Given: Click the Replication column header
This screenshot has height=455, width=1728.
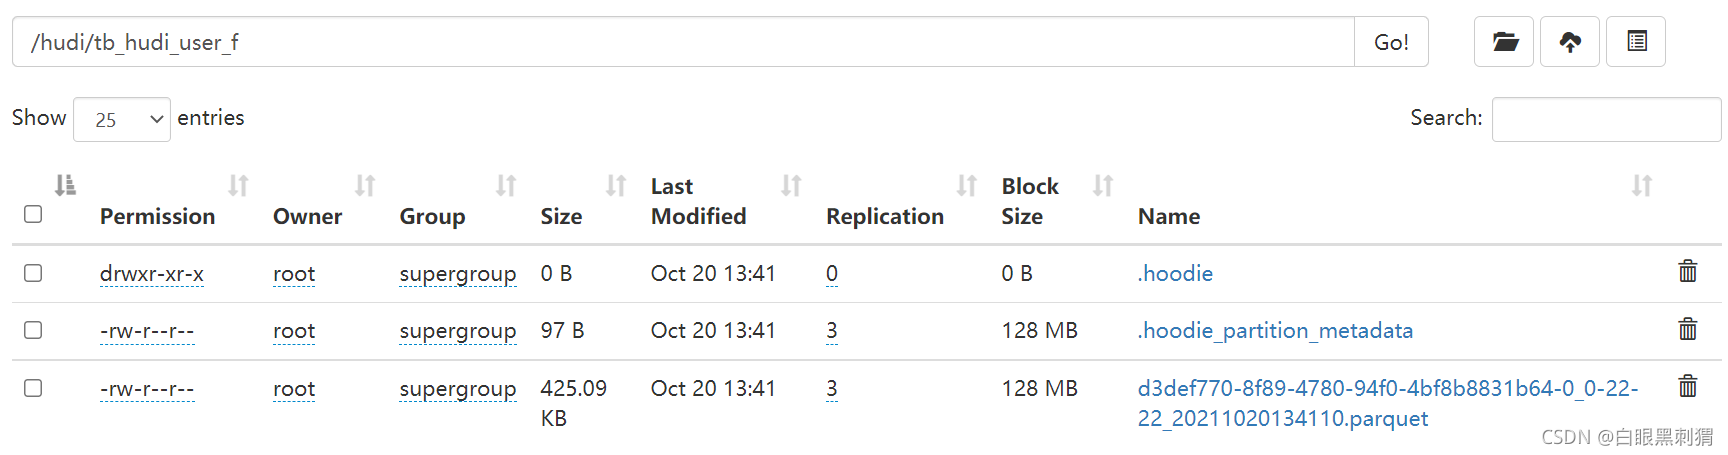Looking at the screenshot, I should pos(884,216).
